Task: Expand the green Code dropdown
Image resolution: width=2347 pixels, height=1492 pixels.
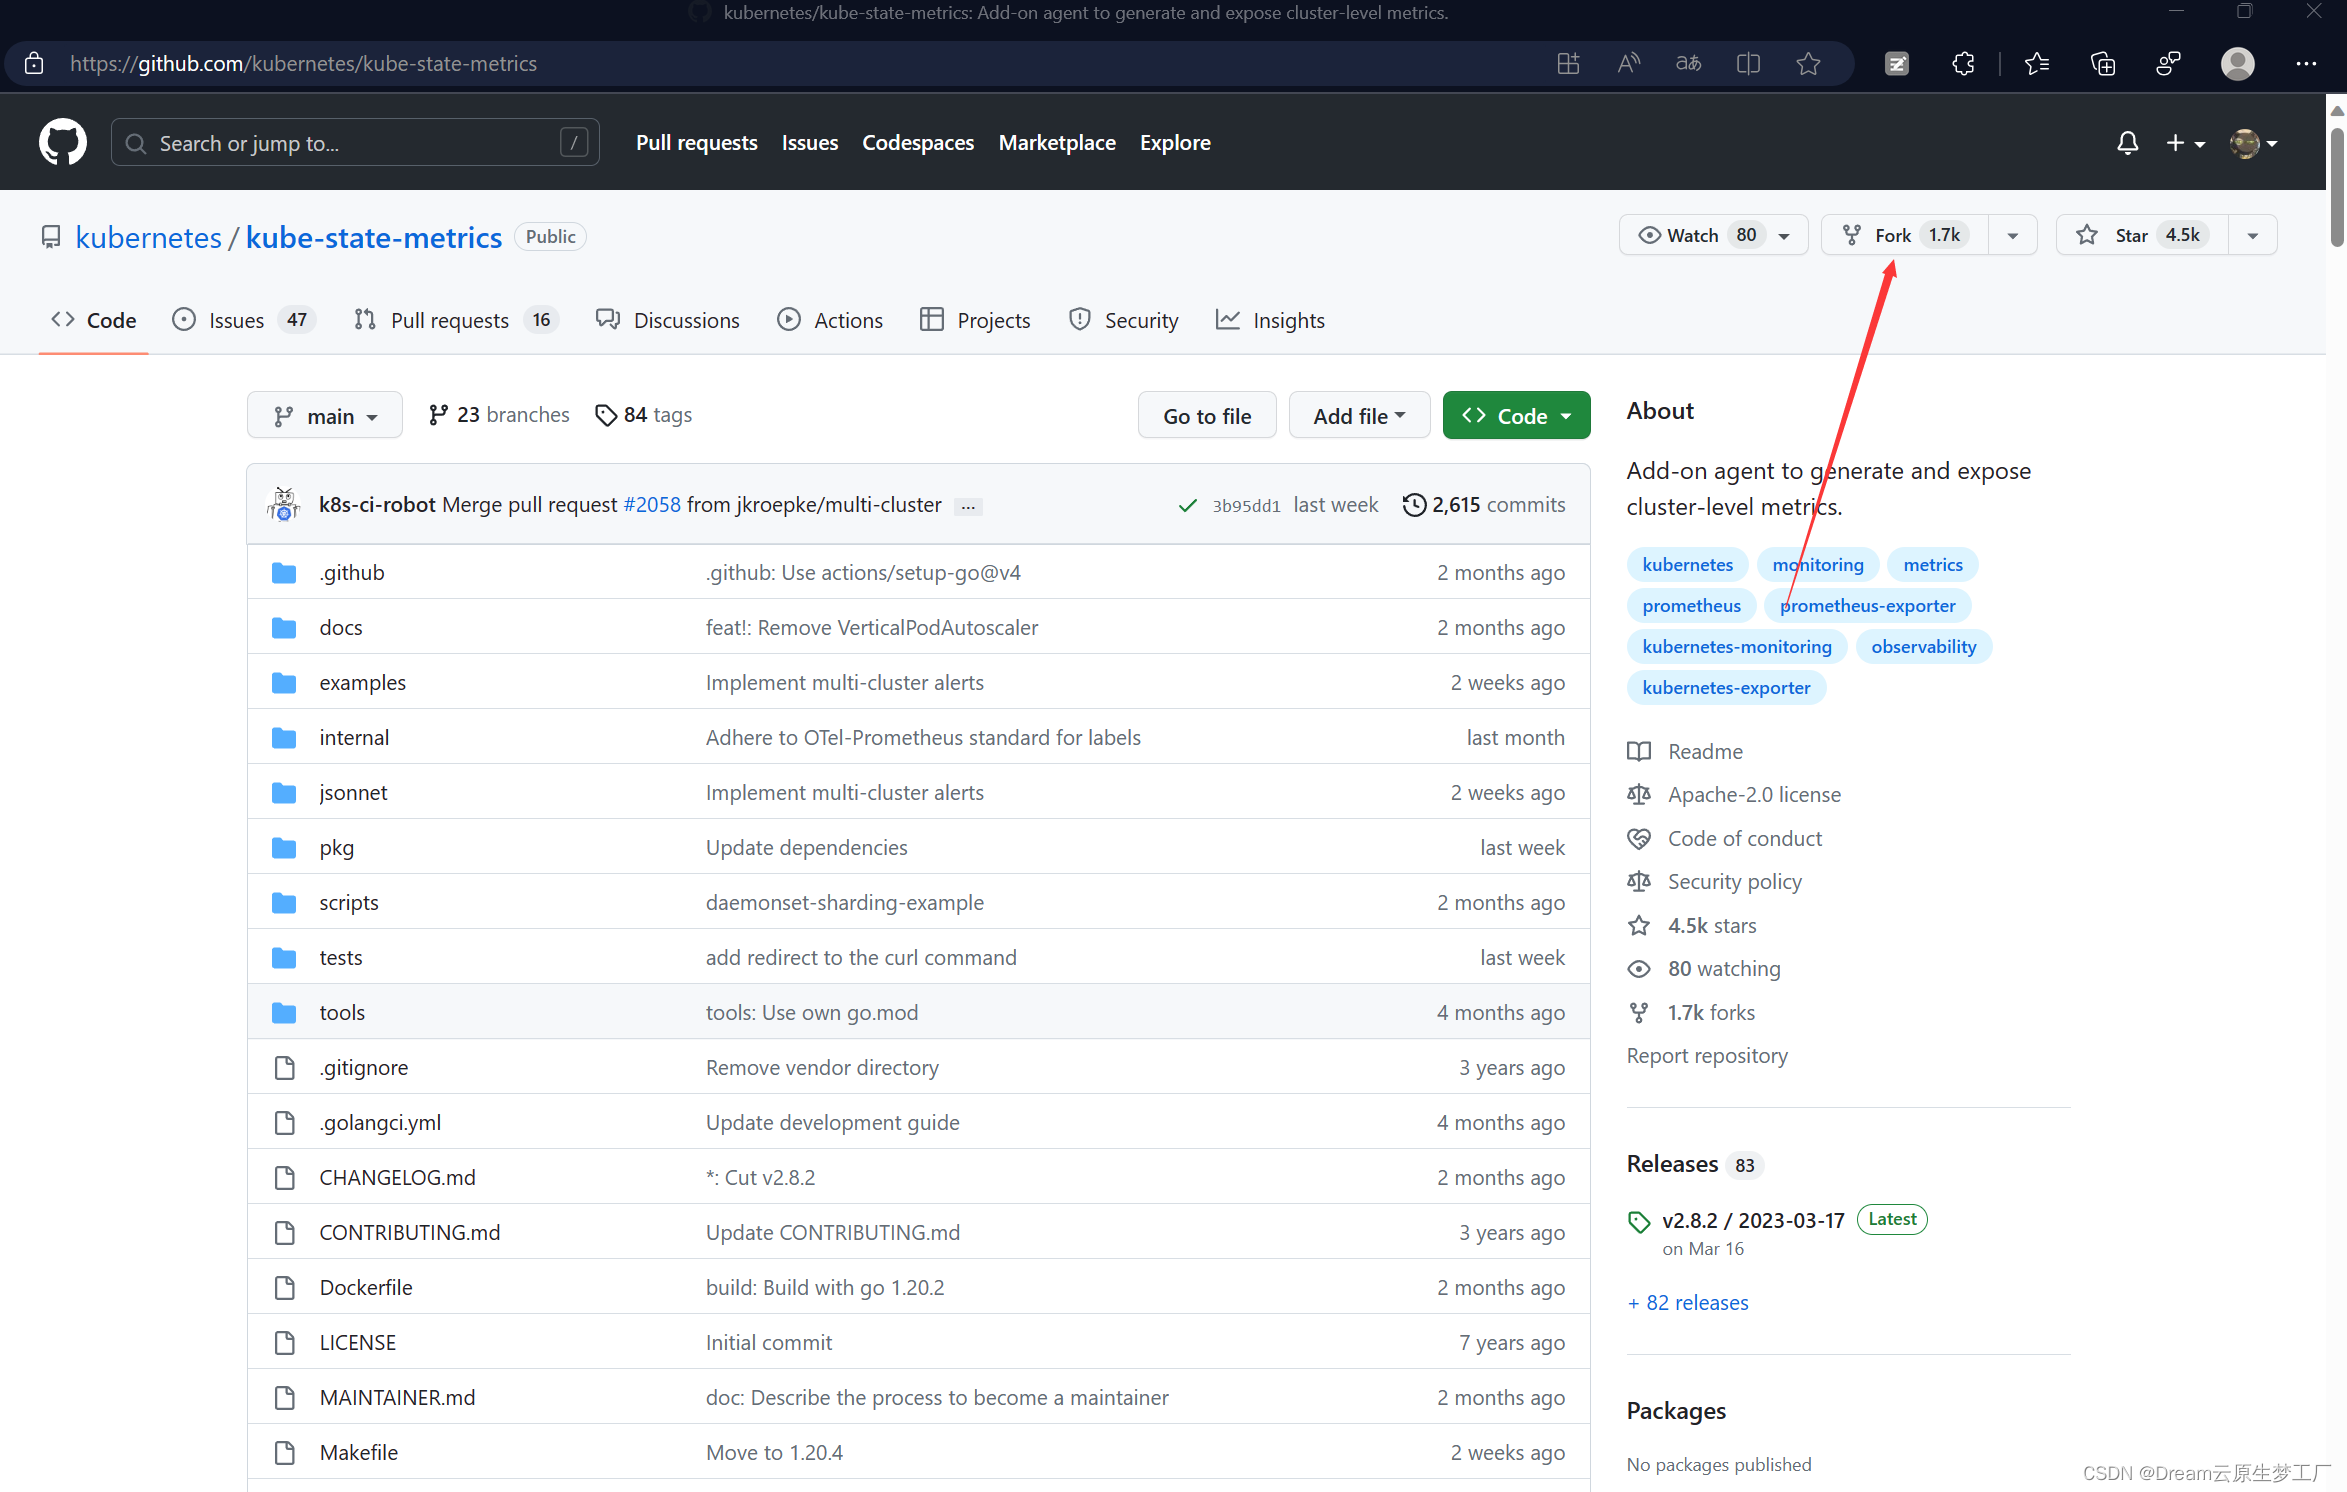Action: 1516,416
